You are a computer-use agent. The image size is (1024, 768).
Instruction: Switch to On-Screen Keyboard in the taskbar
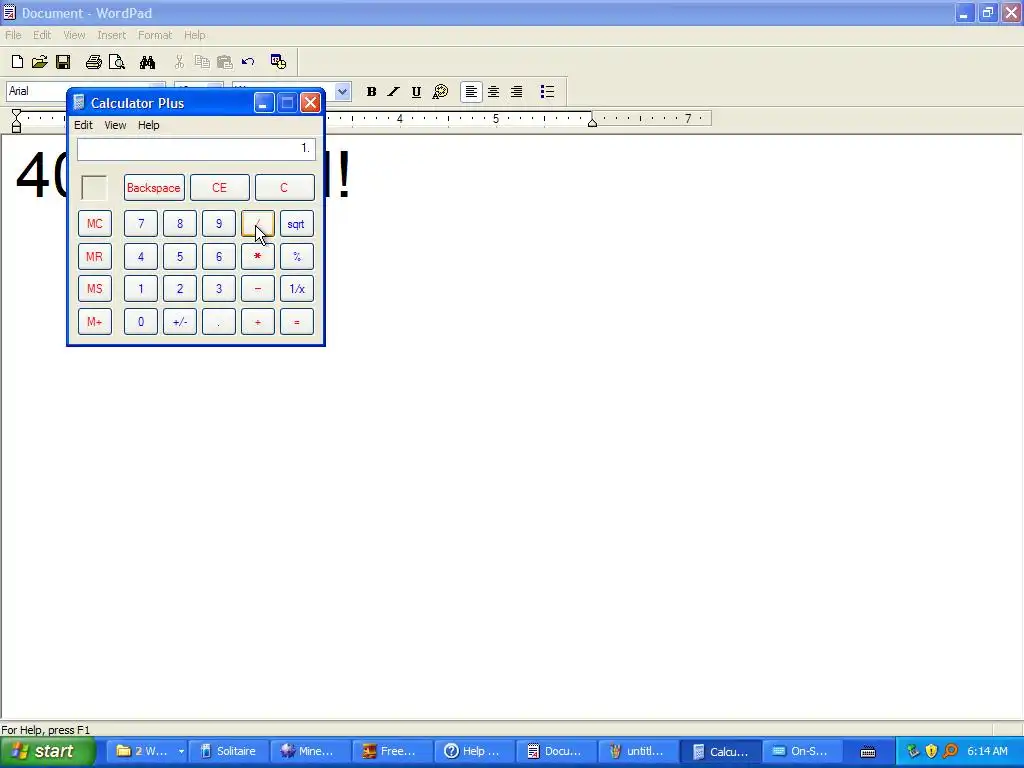tap(801, 752)
